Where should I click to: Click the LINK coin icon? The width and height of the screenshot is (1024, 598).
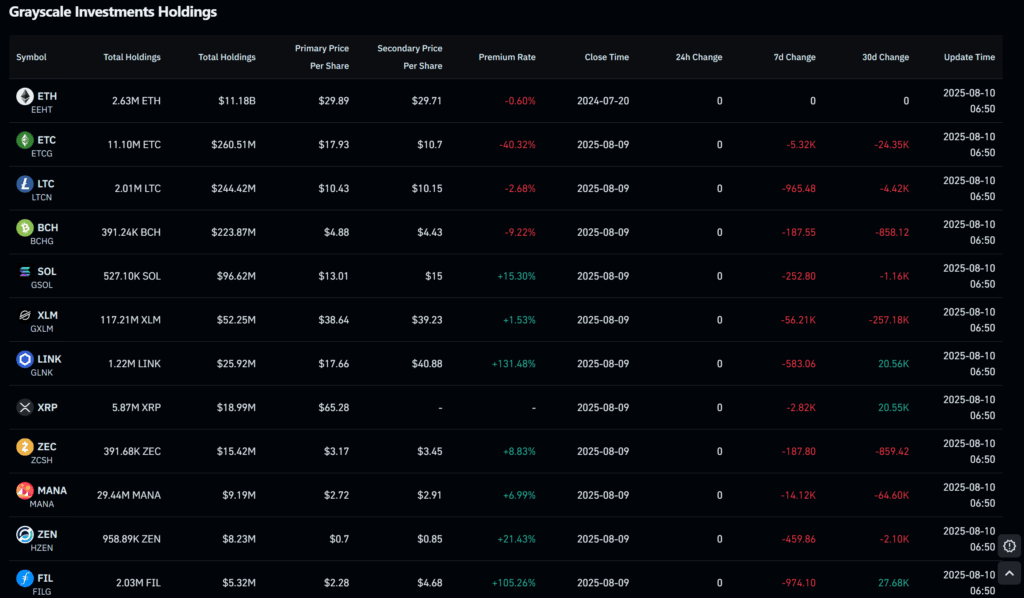25,359
